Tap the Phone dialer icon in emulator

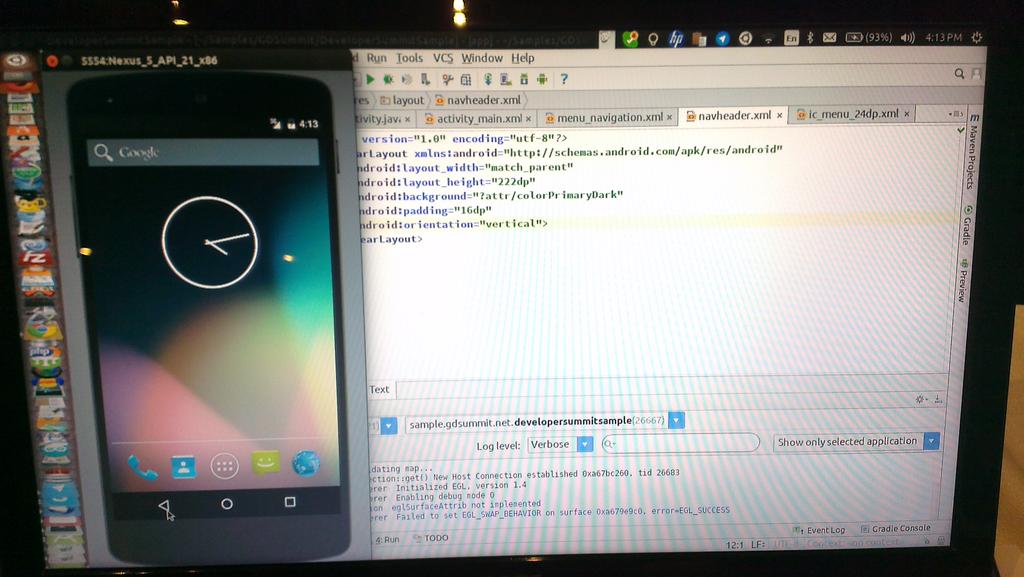pyautogui.click(x=142, y=467)
